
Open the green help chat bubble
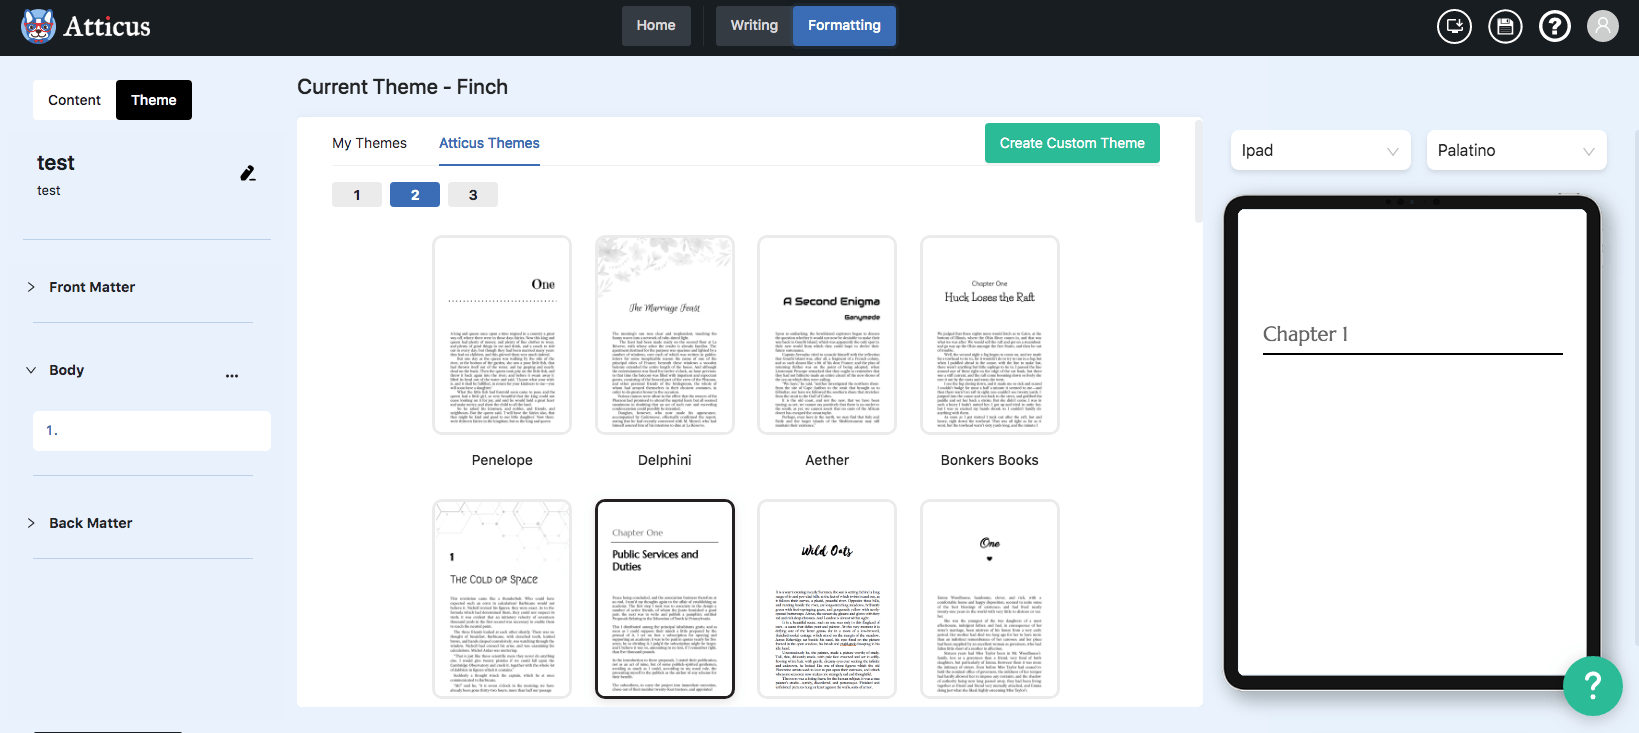coord(1593,685)
